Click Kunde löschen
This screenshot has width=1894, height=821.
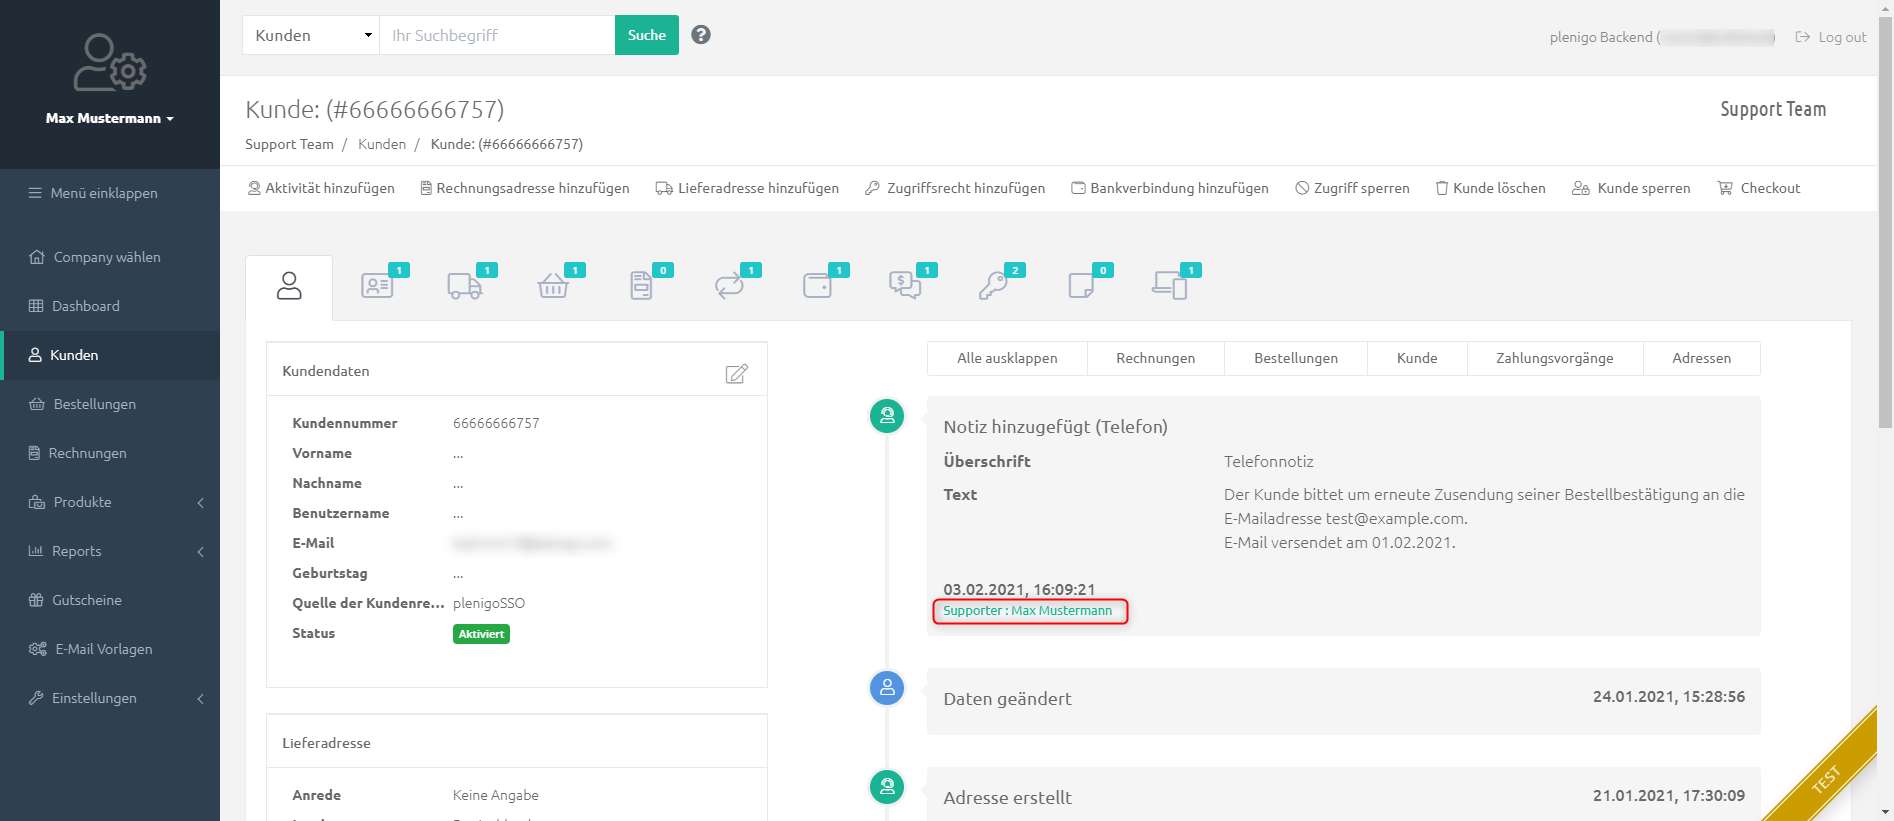[1490, 188]
